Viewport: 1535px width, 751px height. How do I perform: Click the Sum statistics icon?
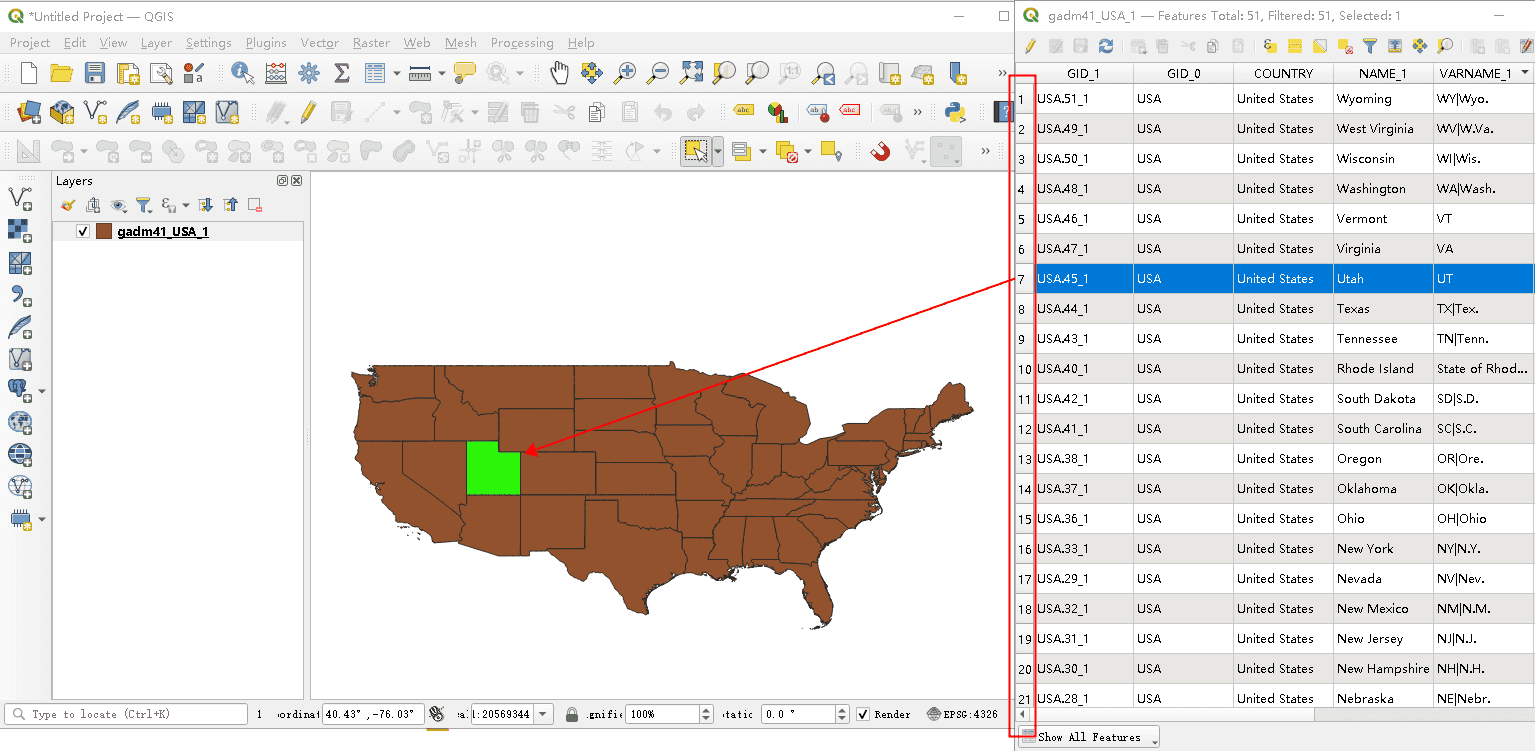click(x=341, y=72)
